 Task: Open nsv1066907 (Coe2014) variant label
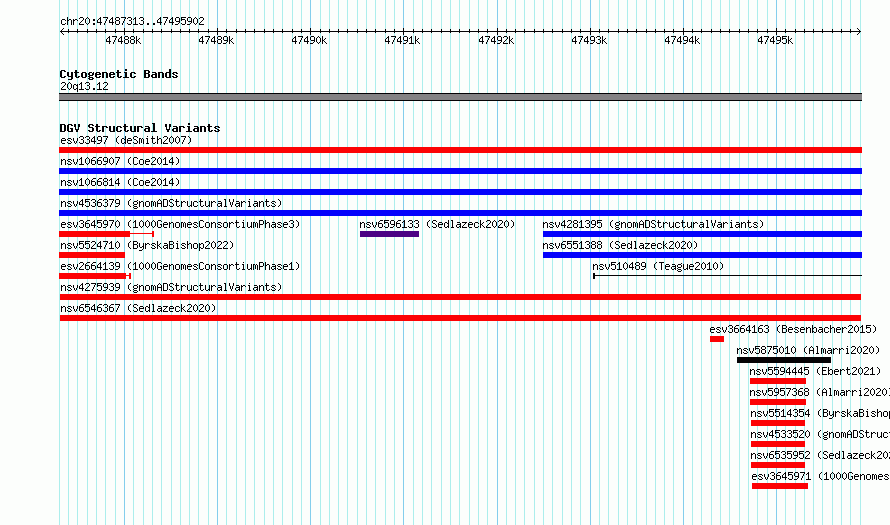point(120,161)
